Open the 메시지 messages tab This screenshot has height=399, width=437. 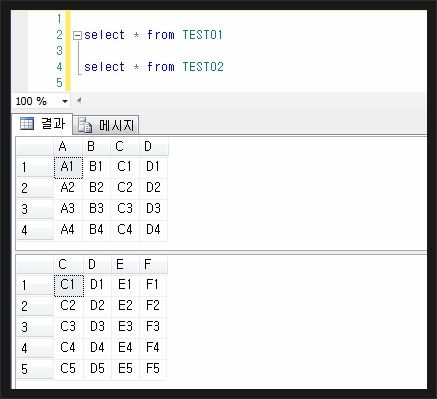106,125
